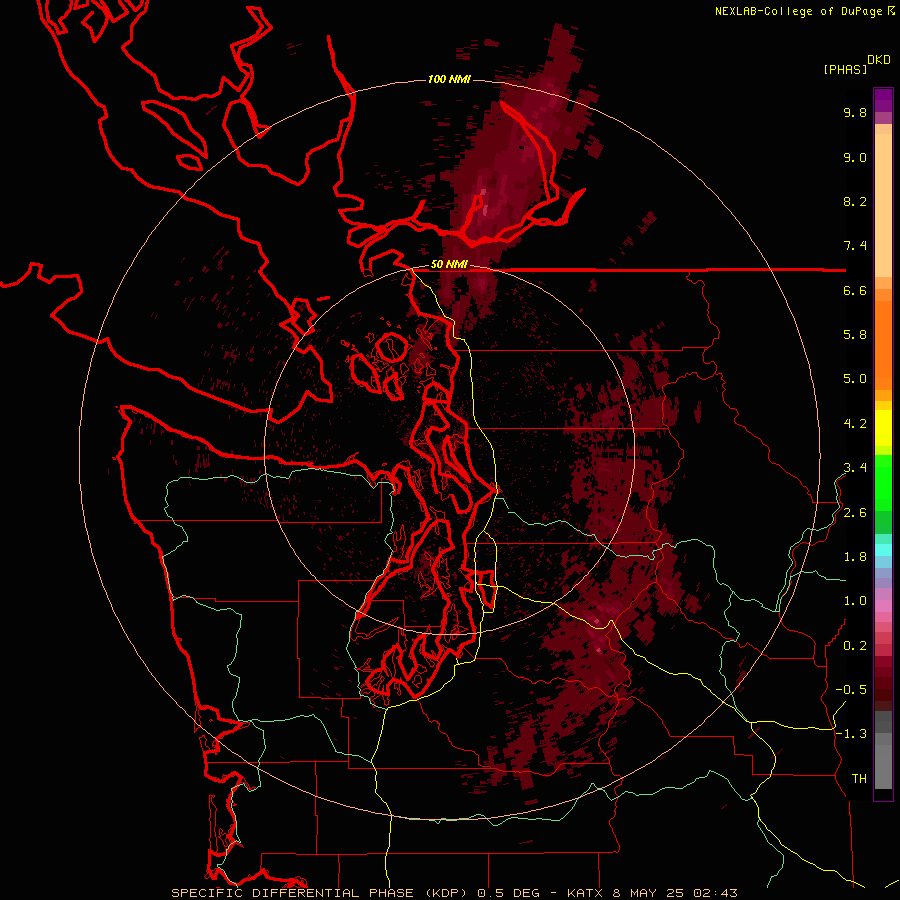The height and width of the screenshot is (900, 900).
Task: Click the DKD product label
Action: (879, 60)
